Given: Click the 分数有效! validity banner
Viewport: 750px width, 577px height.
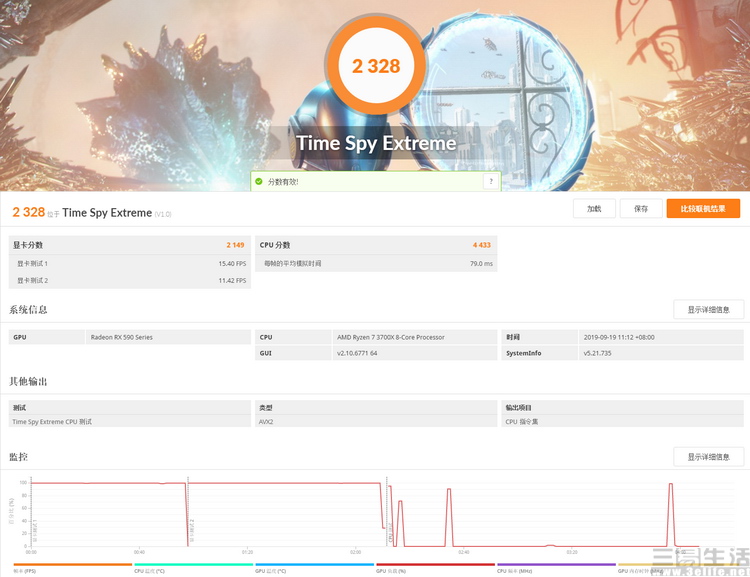Looking at the screenshot, I should click(x=375, y=181).
